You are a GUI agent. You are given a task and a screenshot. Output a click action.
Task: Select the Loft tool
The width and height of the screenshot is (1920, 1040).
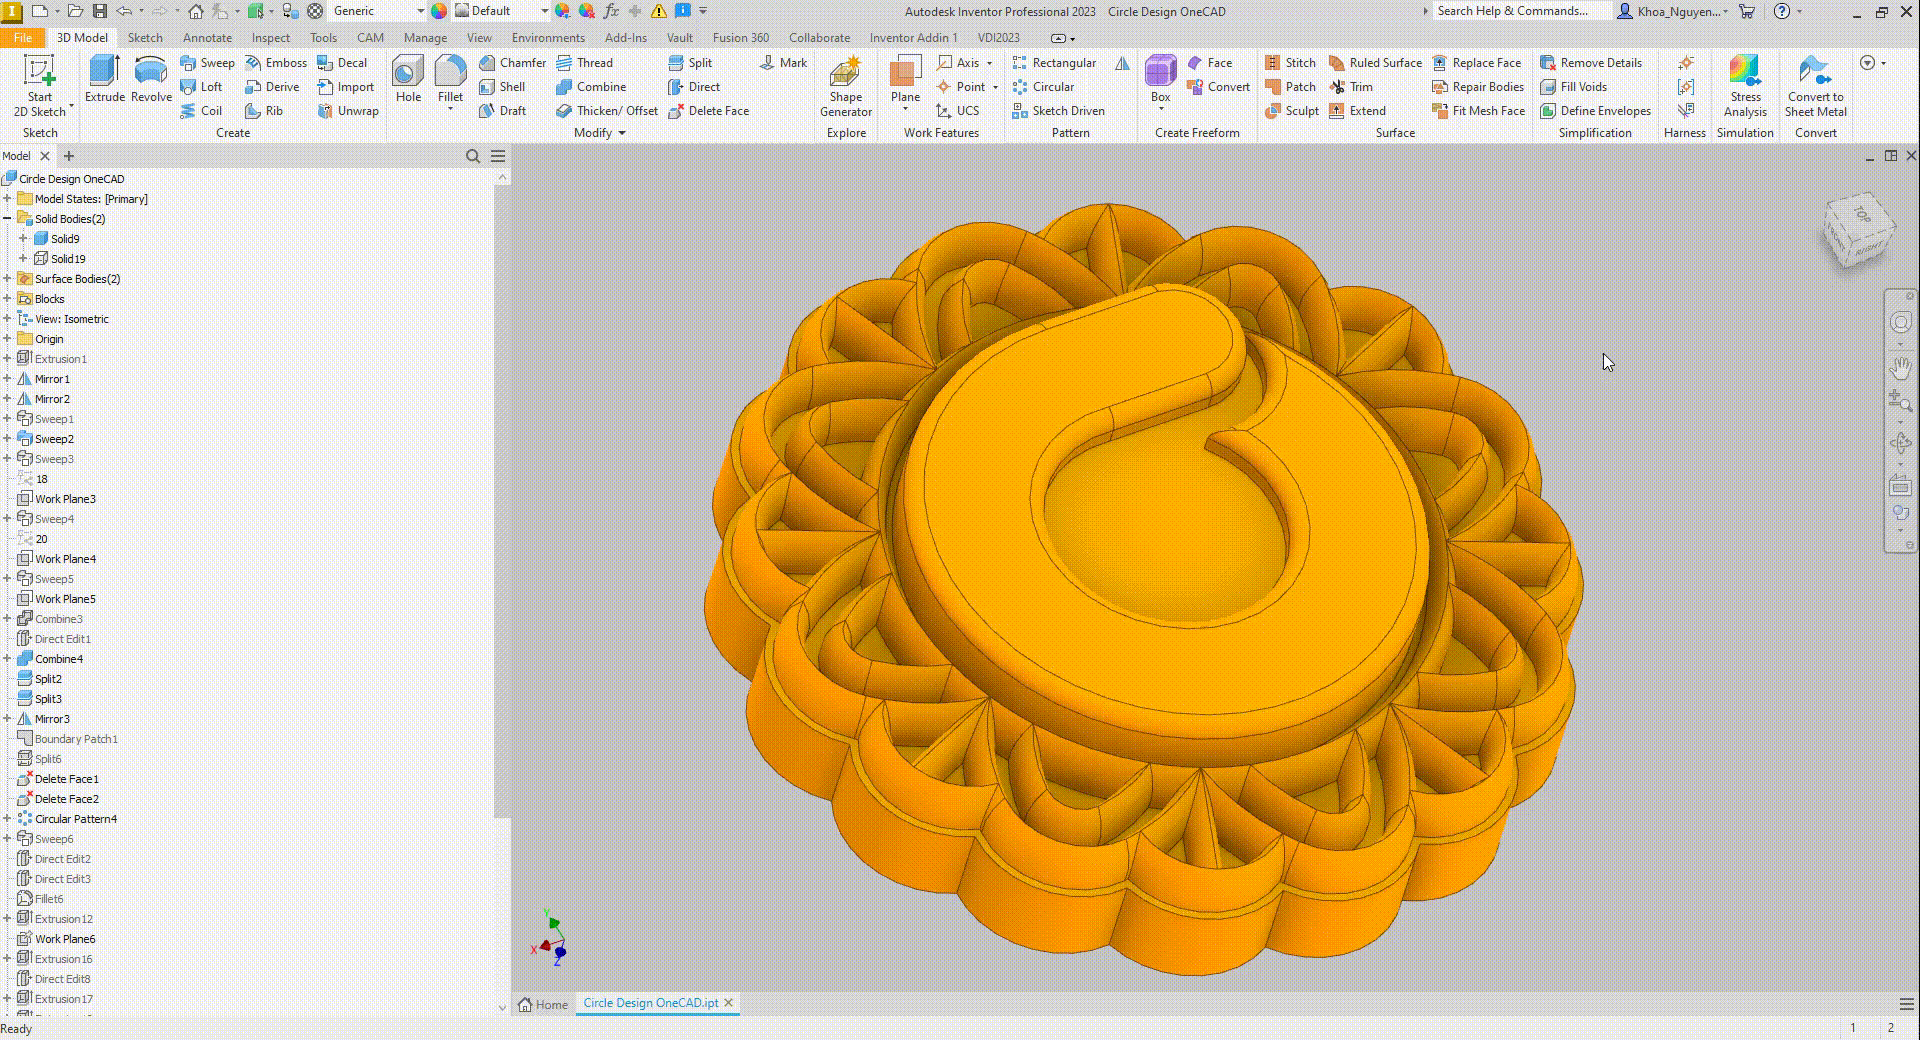point(201,86)
